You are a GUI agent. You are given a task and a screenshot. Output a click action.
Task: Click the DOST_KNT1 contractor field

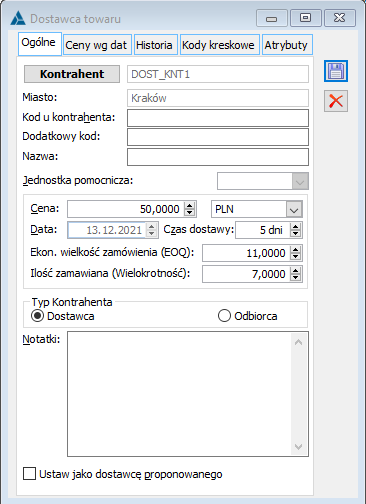(218, 74)
